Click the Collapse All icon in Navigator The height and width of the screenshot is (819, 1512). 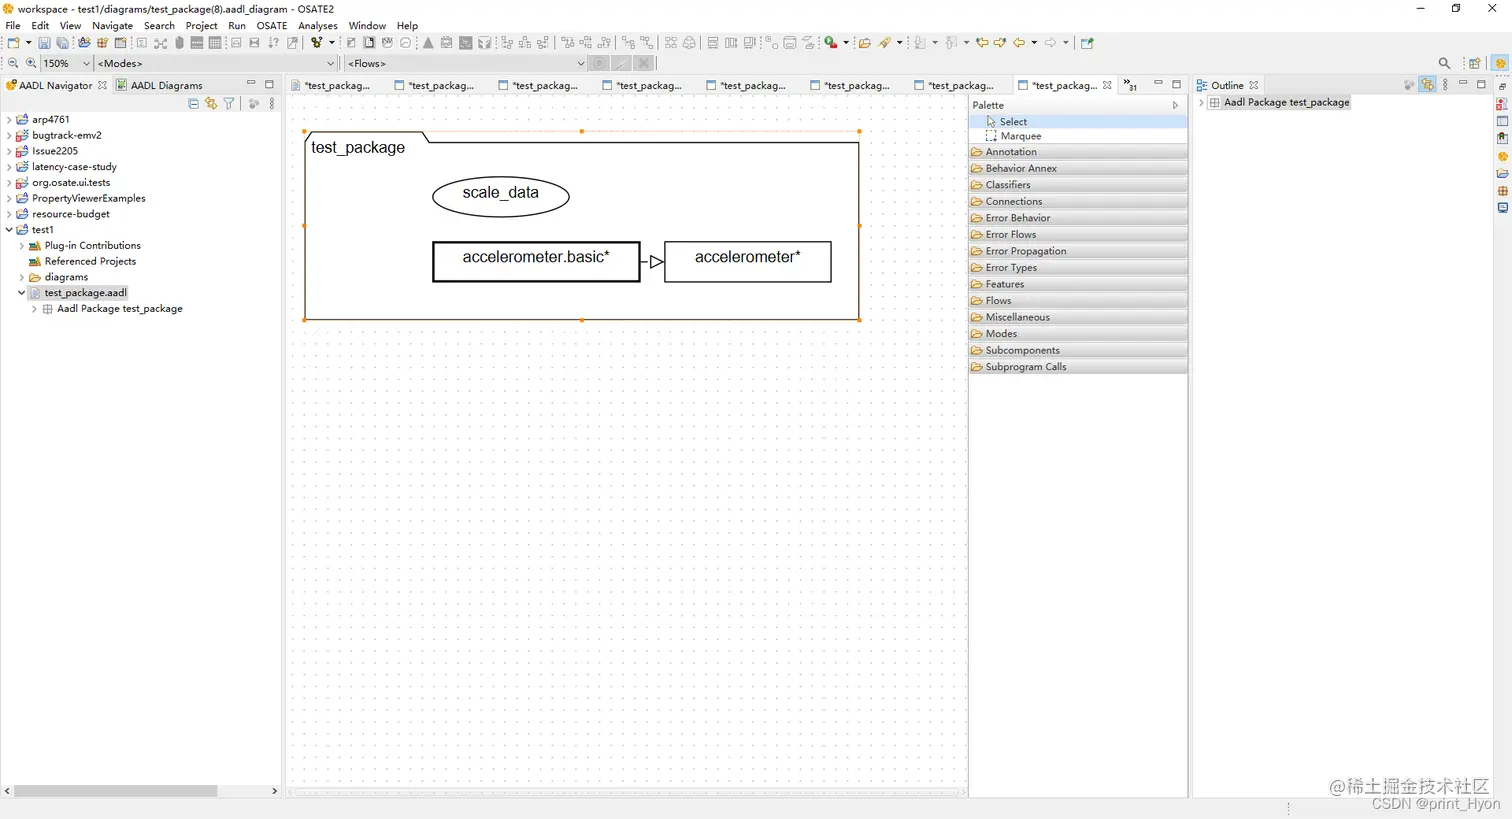[x=193, y=103]
